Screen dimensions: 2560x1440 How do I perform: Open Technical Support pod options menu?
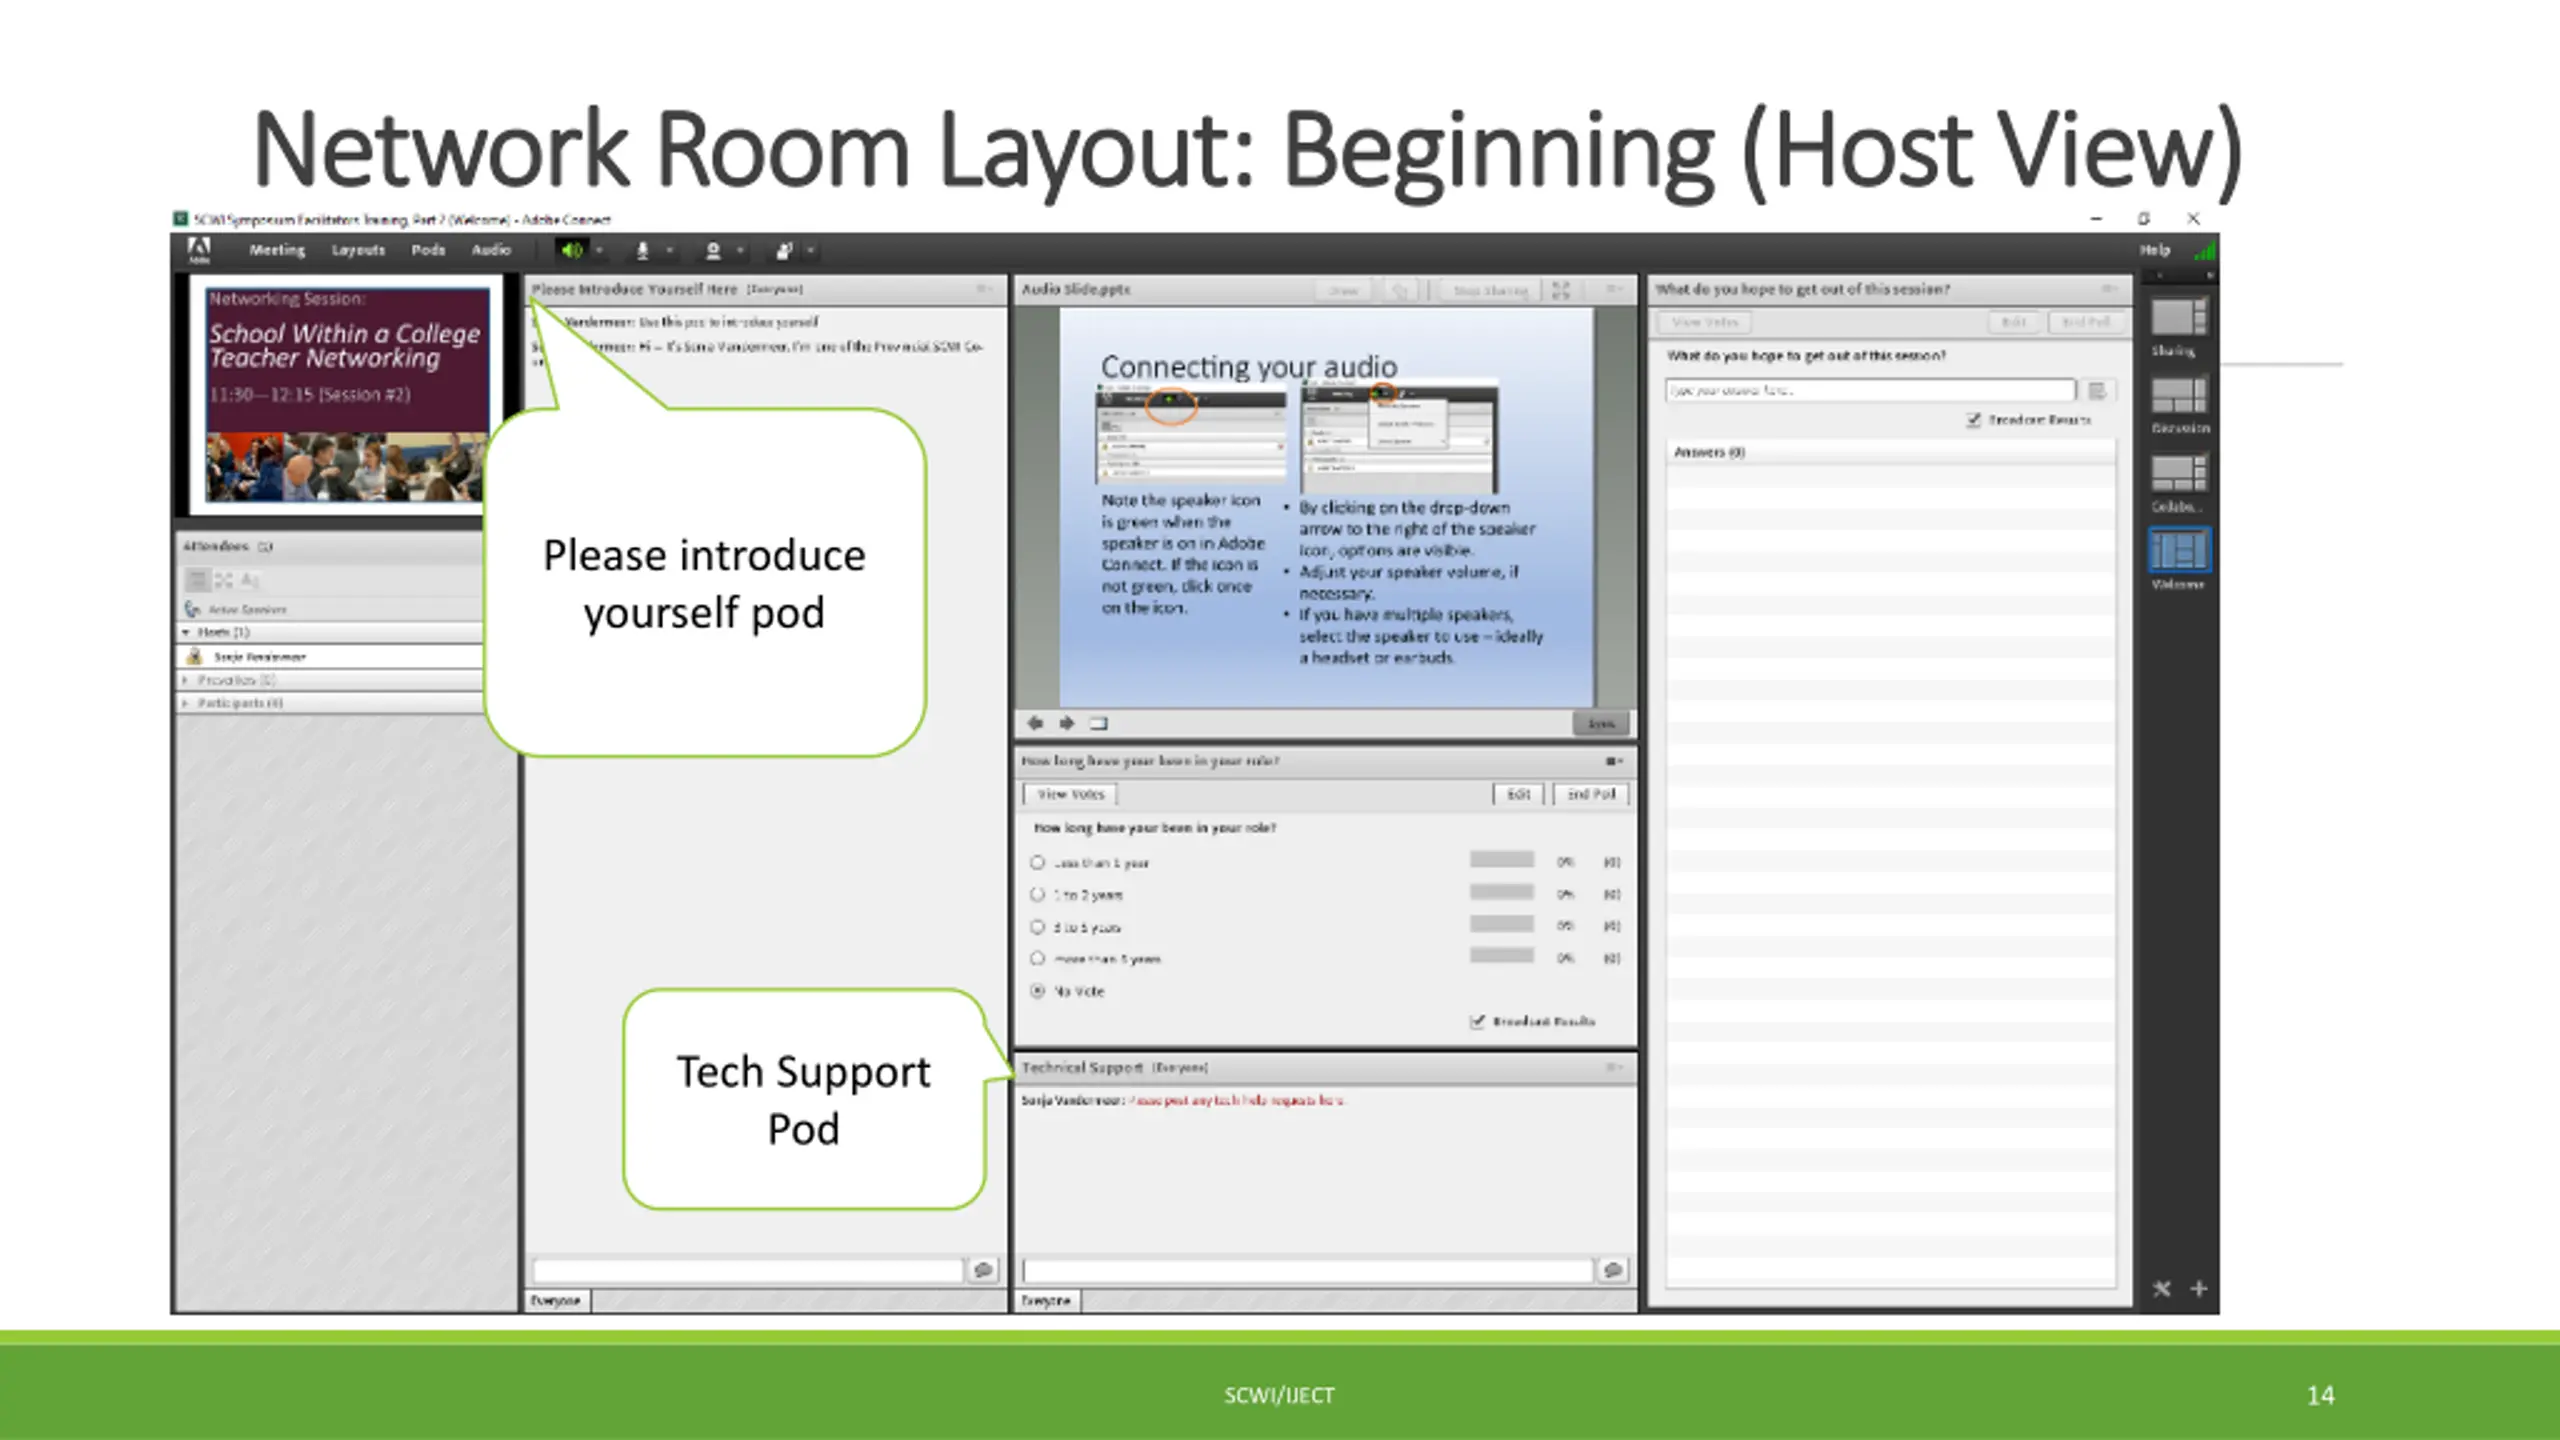tap(1613, 1067)
